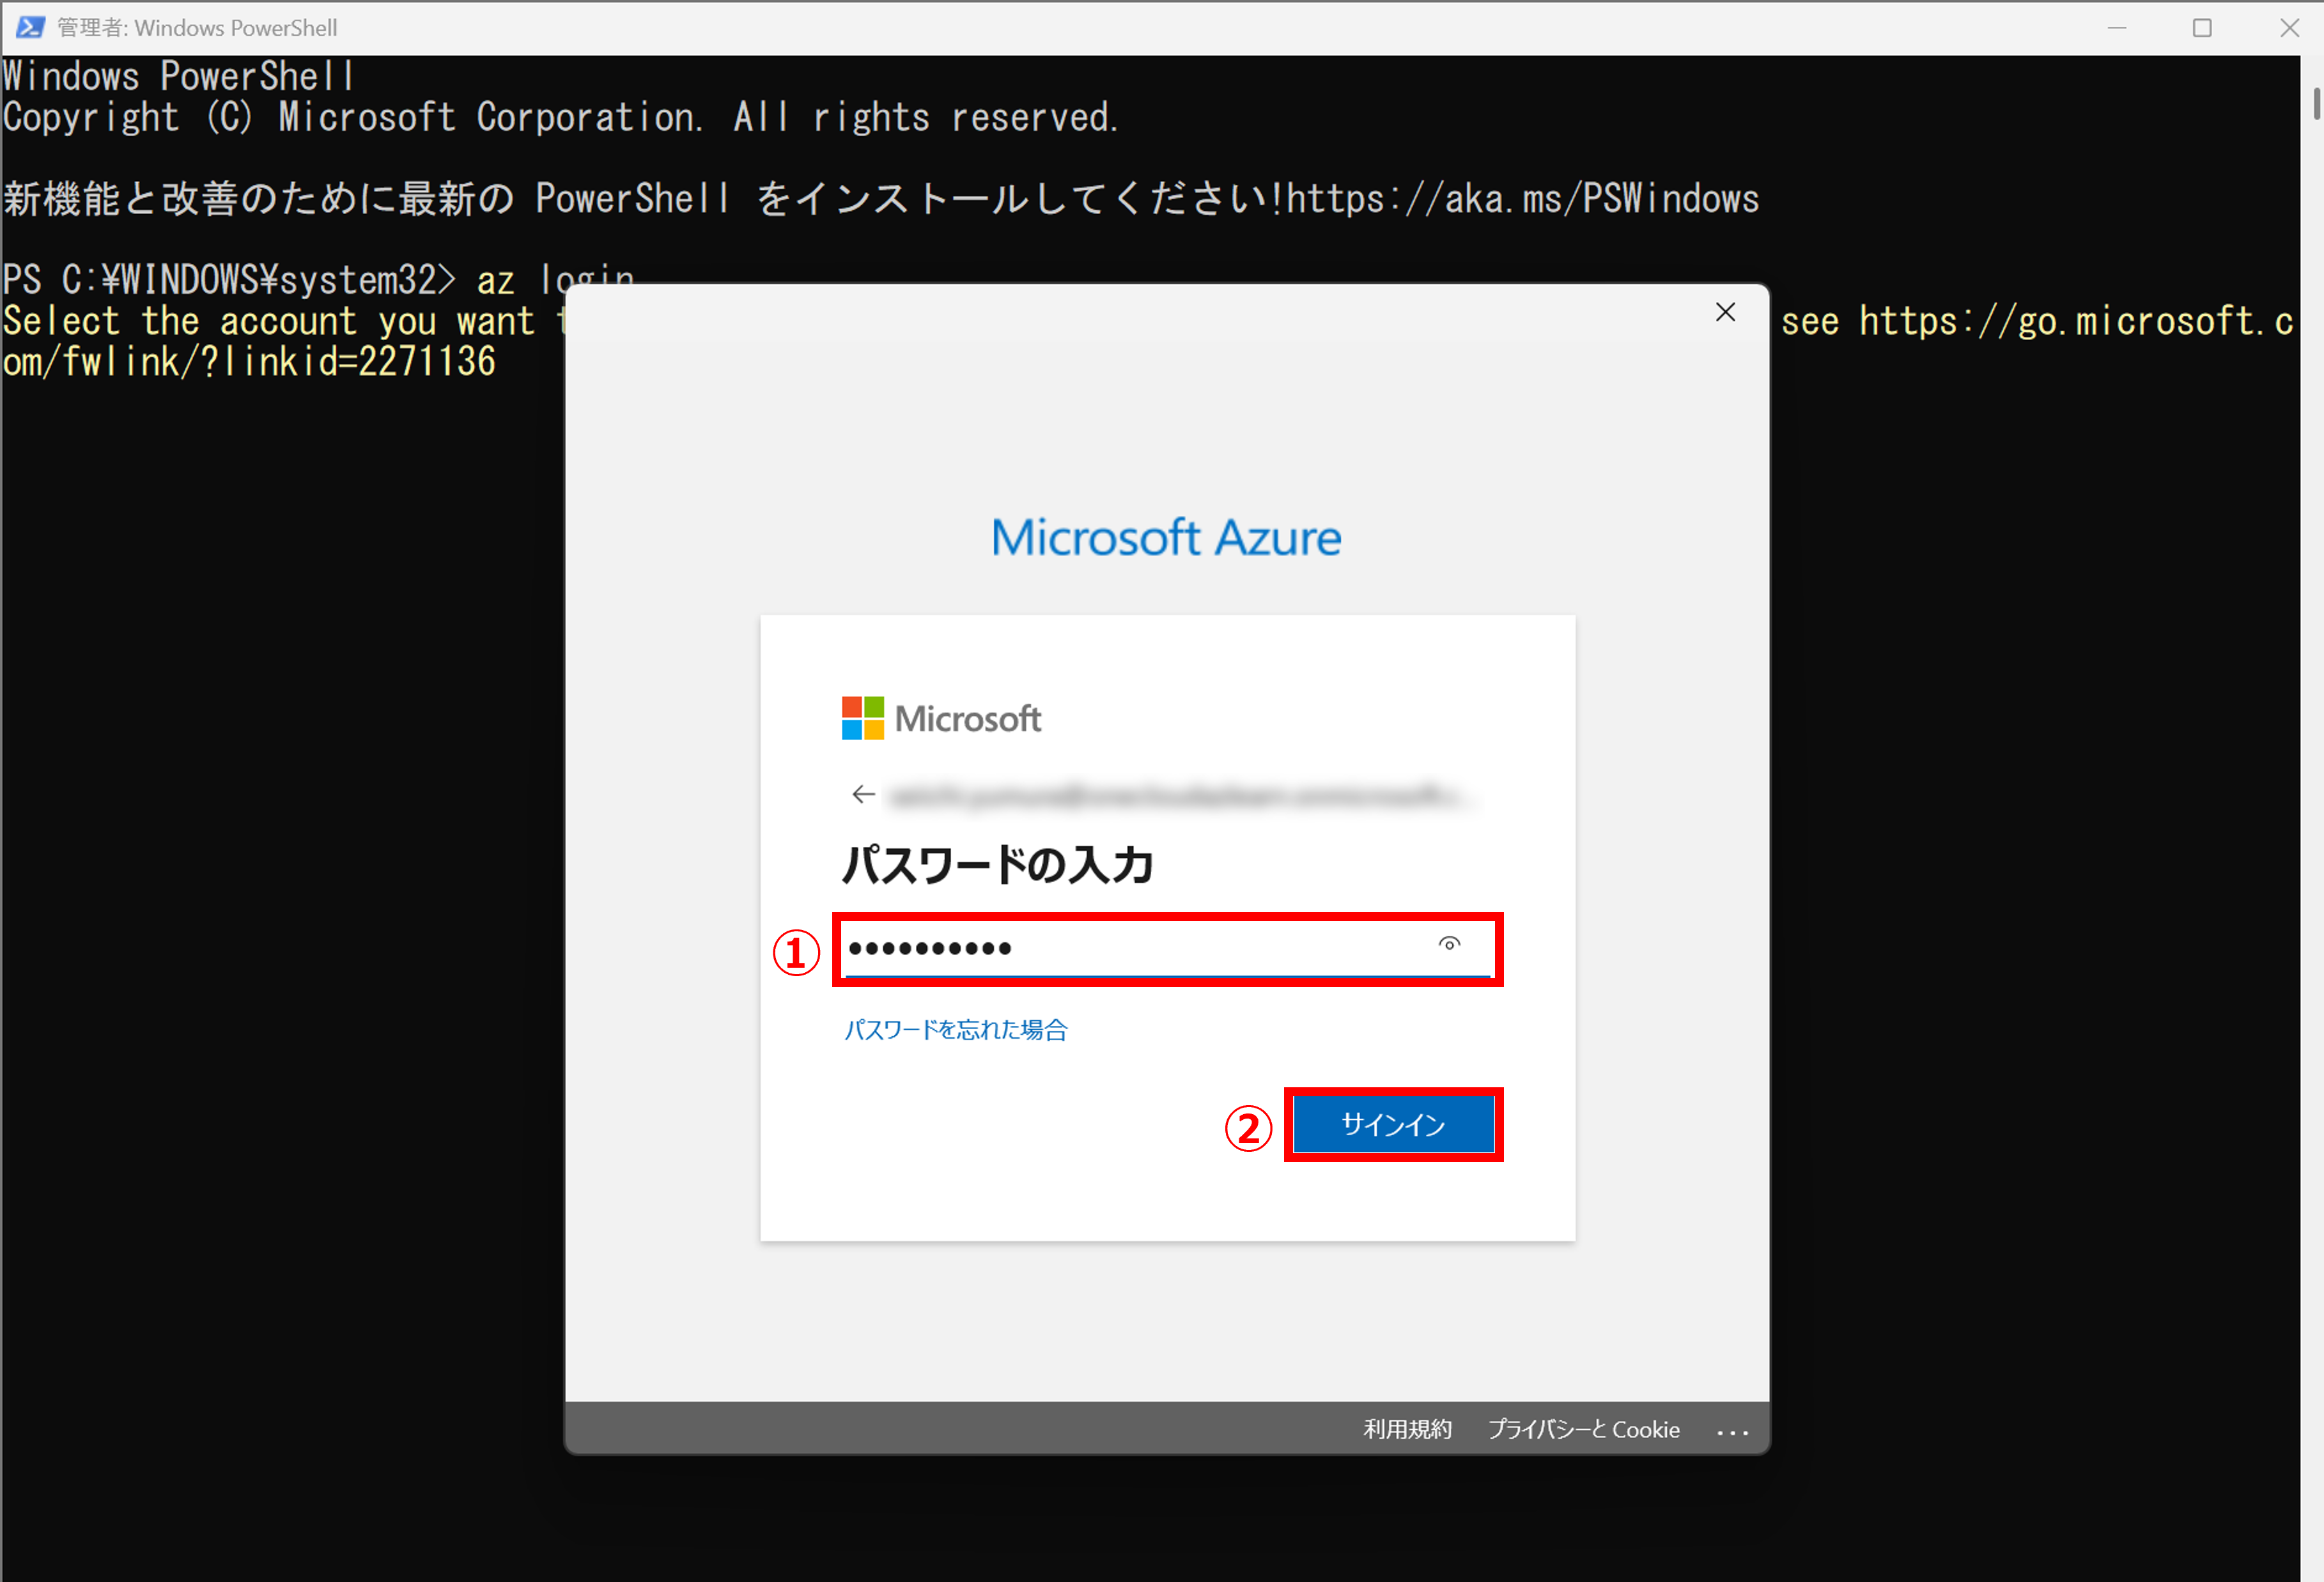The width and height of the screenshot is (2324, 1582).
Task: Click the Microsoft Azure heading text
Action: 1166,537
